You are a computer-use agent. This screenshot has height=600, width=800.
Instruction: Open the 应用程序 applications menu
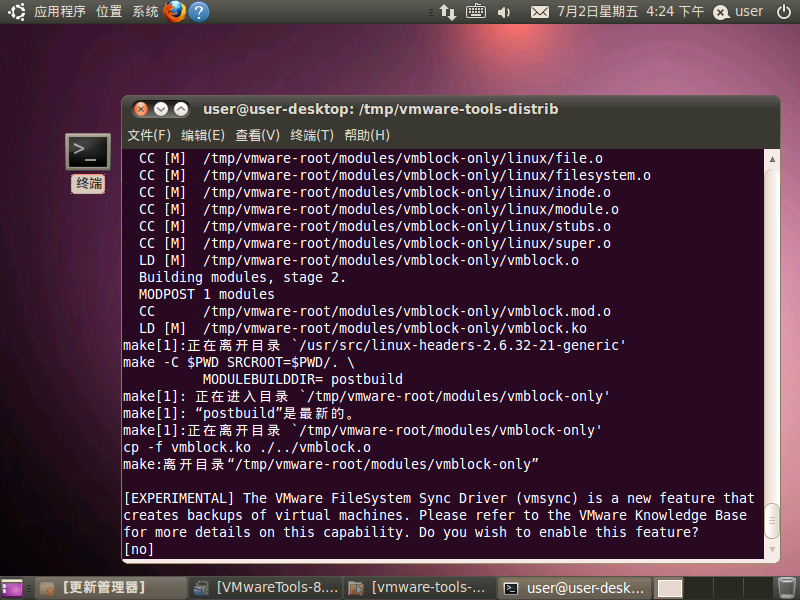(x=59, y=12)
